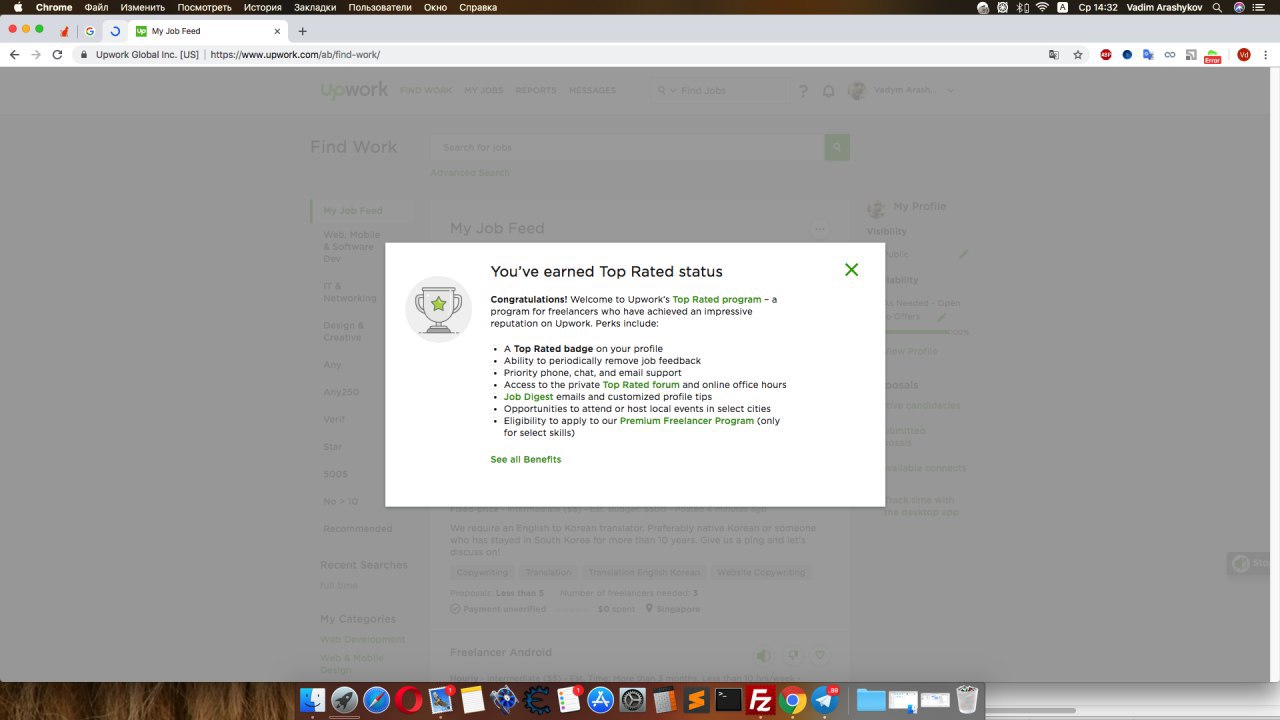
Task: Close the Top Rated status dialog
Action: click(x=851, y=270)
